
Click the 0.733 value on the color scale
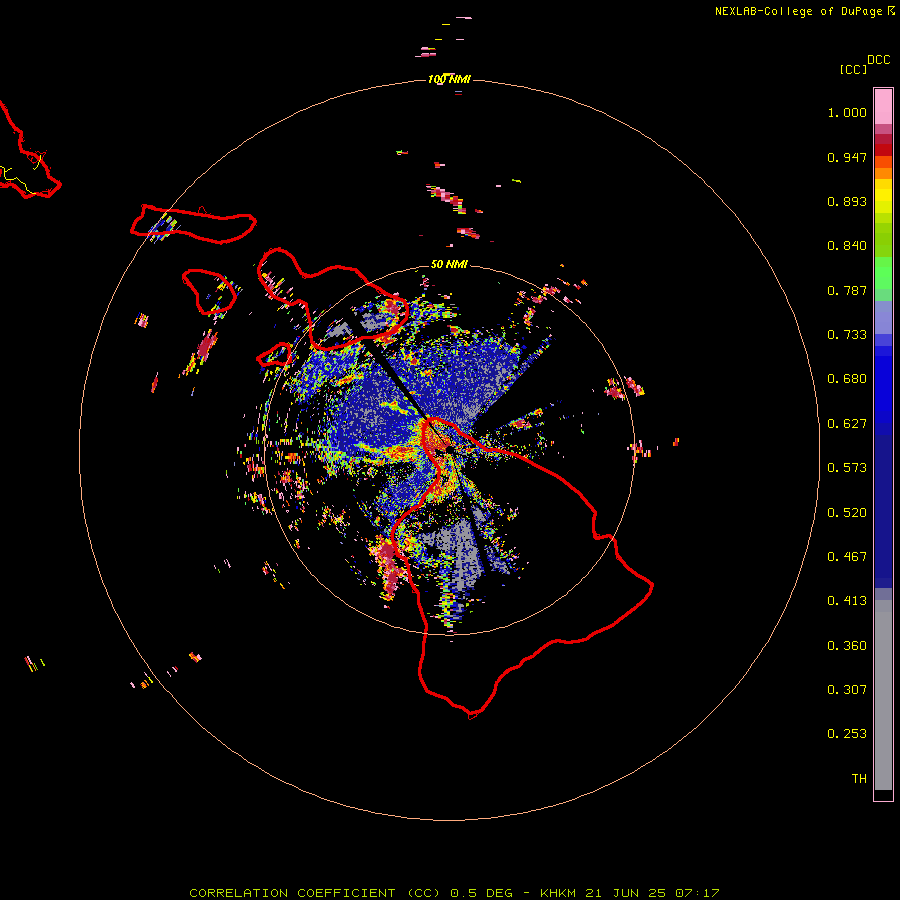[847, 335]
